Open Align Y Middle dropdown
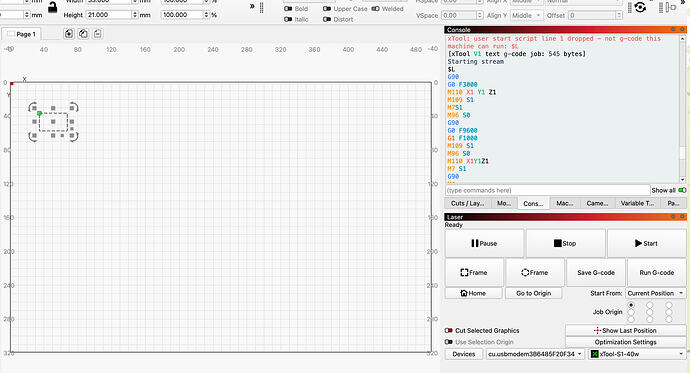690x373 pixels. (x=526, y=15)
